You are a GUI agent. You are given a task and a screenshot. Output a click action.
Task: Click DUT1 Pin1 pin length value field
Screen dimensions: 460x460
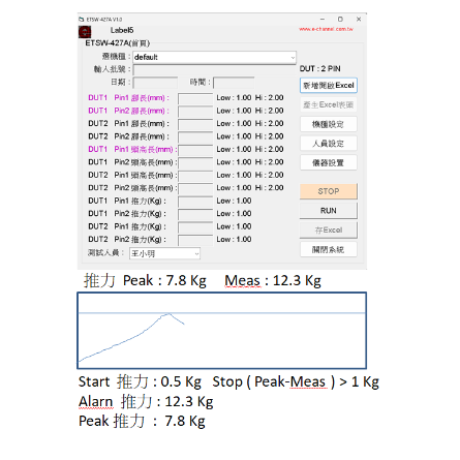tap(195, 98)
